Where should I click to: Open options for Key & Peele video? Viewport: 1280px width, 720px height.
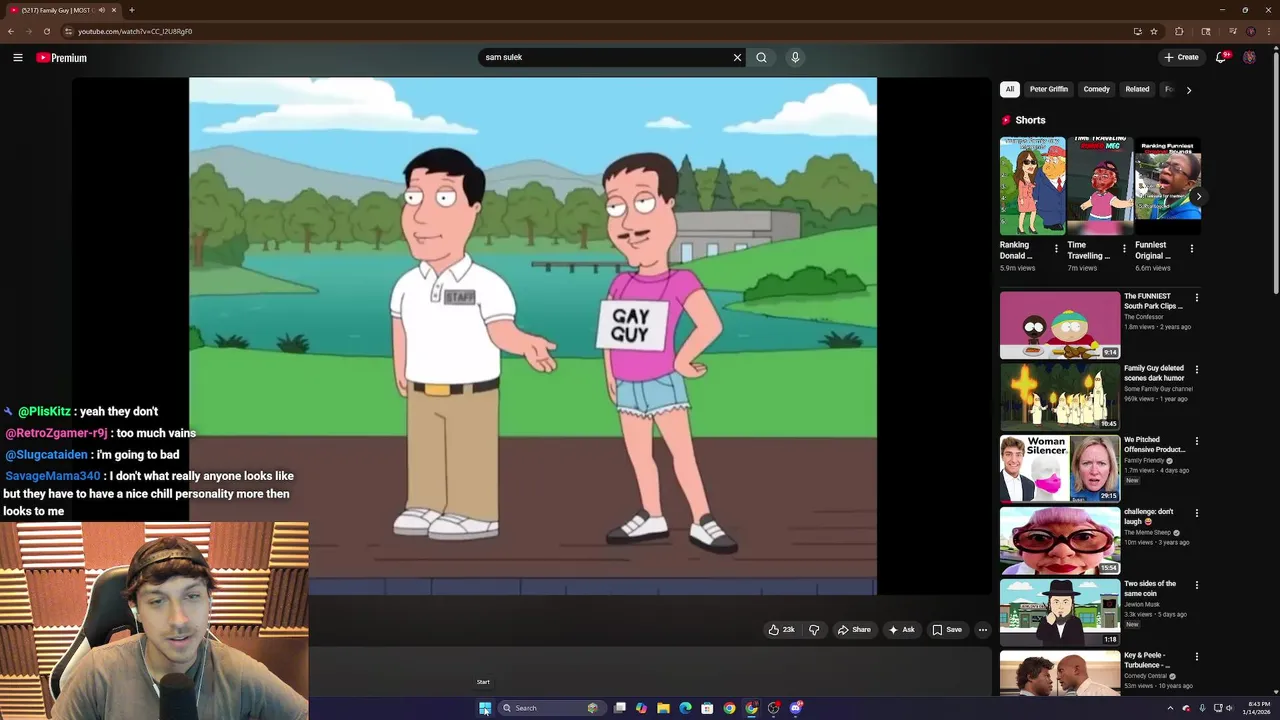coord(1196,657)
